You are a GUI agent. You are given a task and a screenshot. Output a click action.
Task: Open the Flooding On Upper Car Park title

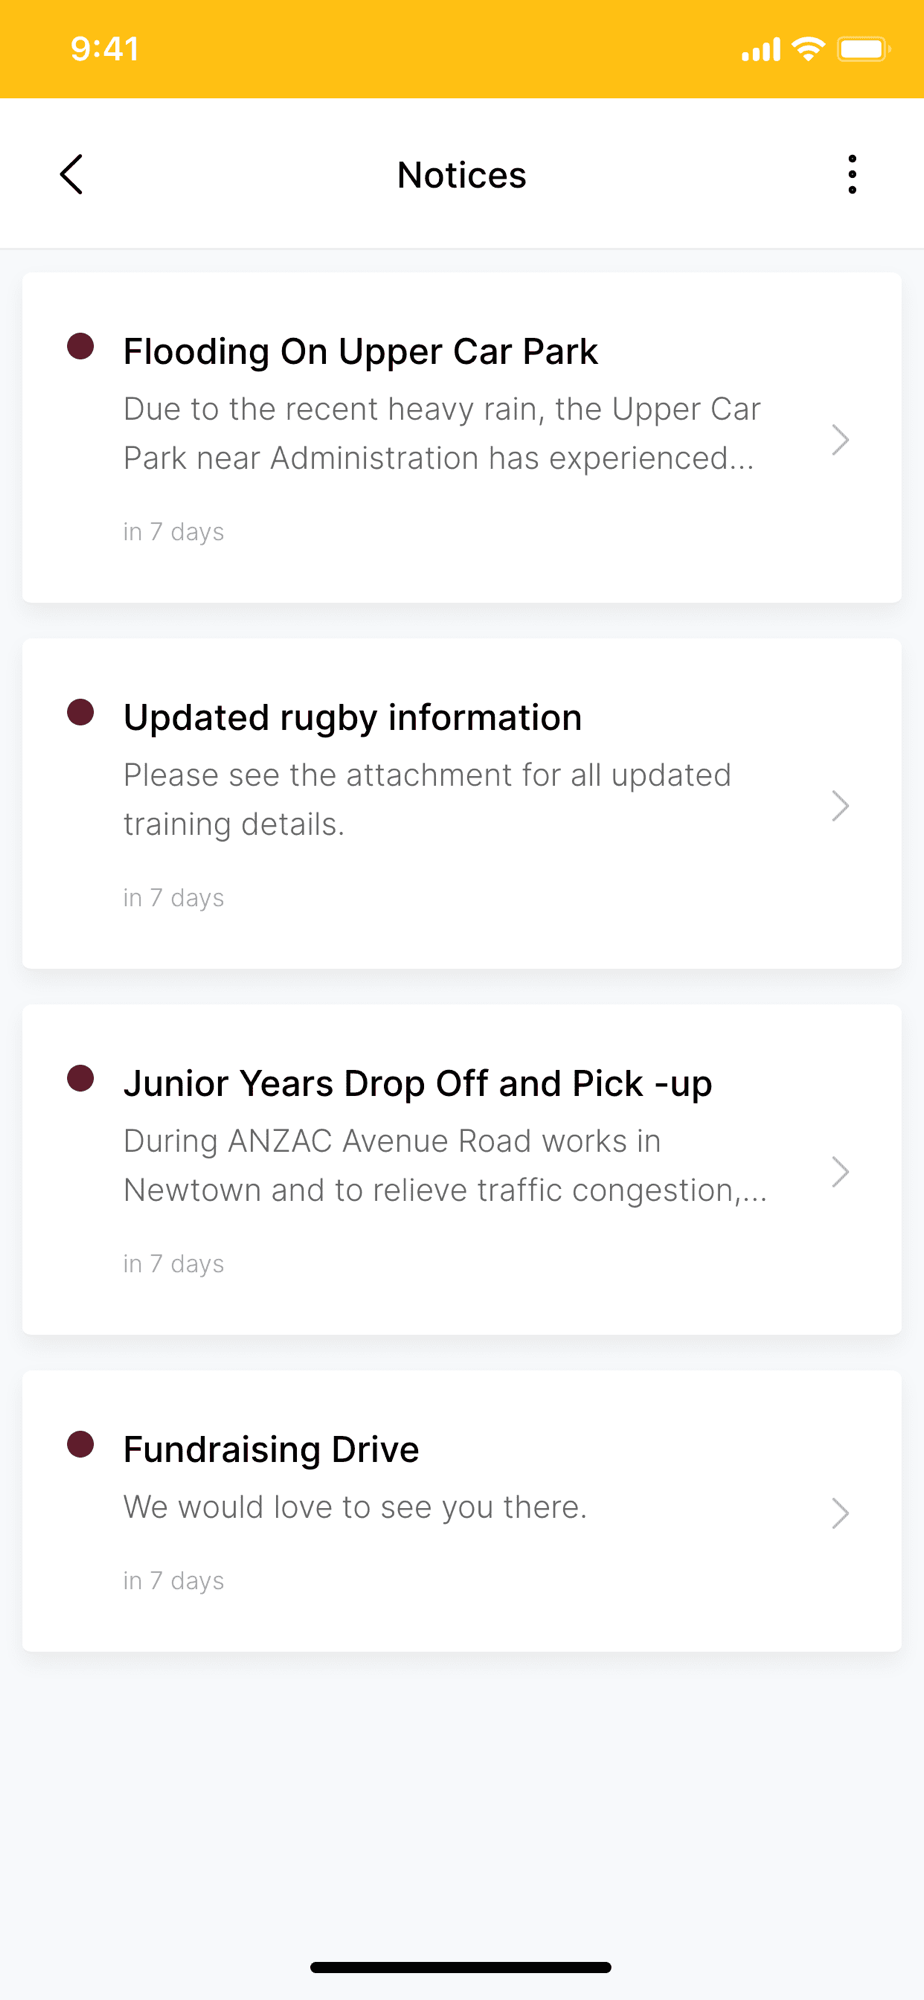point(360,352)
